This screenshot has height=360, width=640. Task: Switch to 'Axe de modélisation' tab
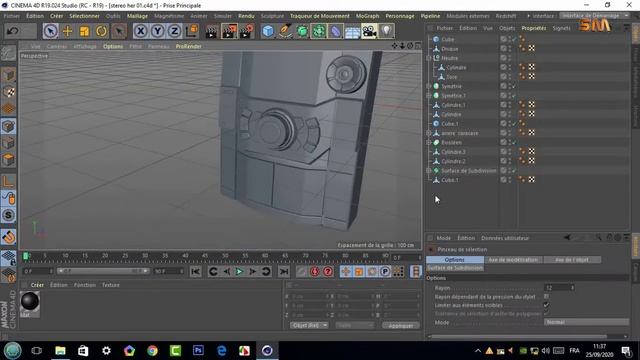[x=513, y=260]
